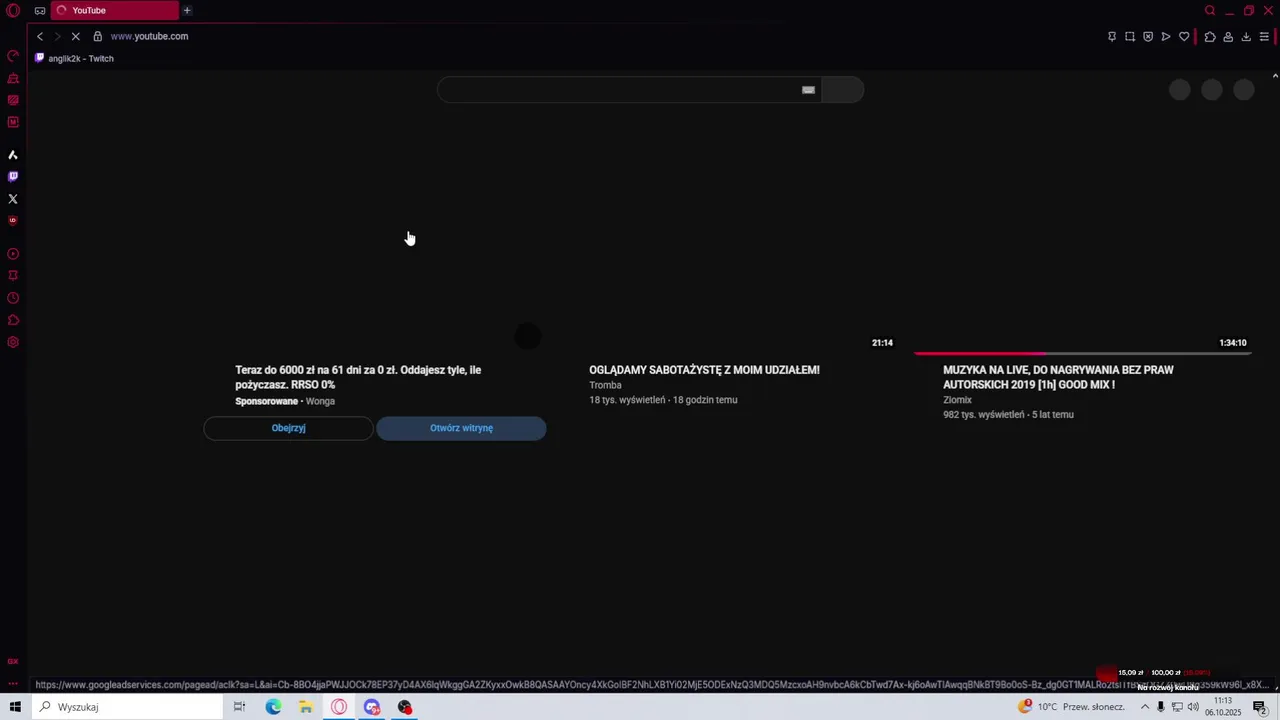
Task: Open the Easy Setup sliders icon
Action: tap(1264, 36)
